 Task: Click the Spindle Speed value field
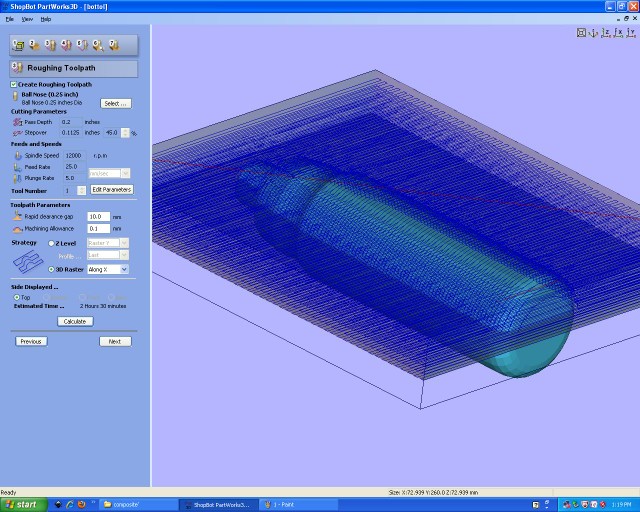click(75, 156)
